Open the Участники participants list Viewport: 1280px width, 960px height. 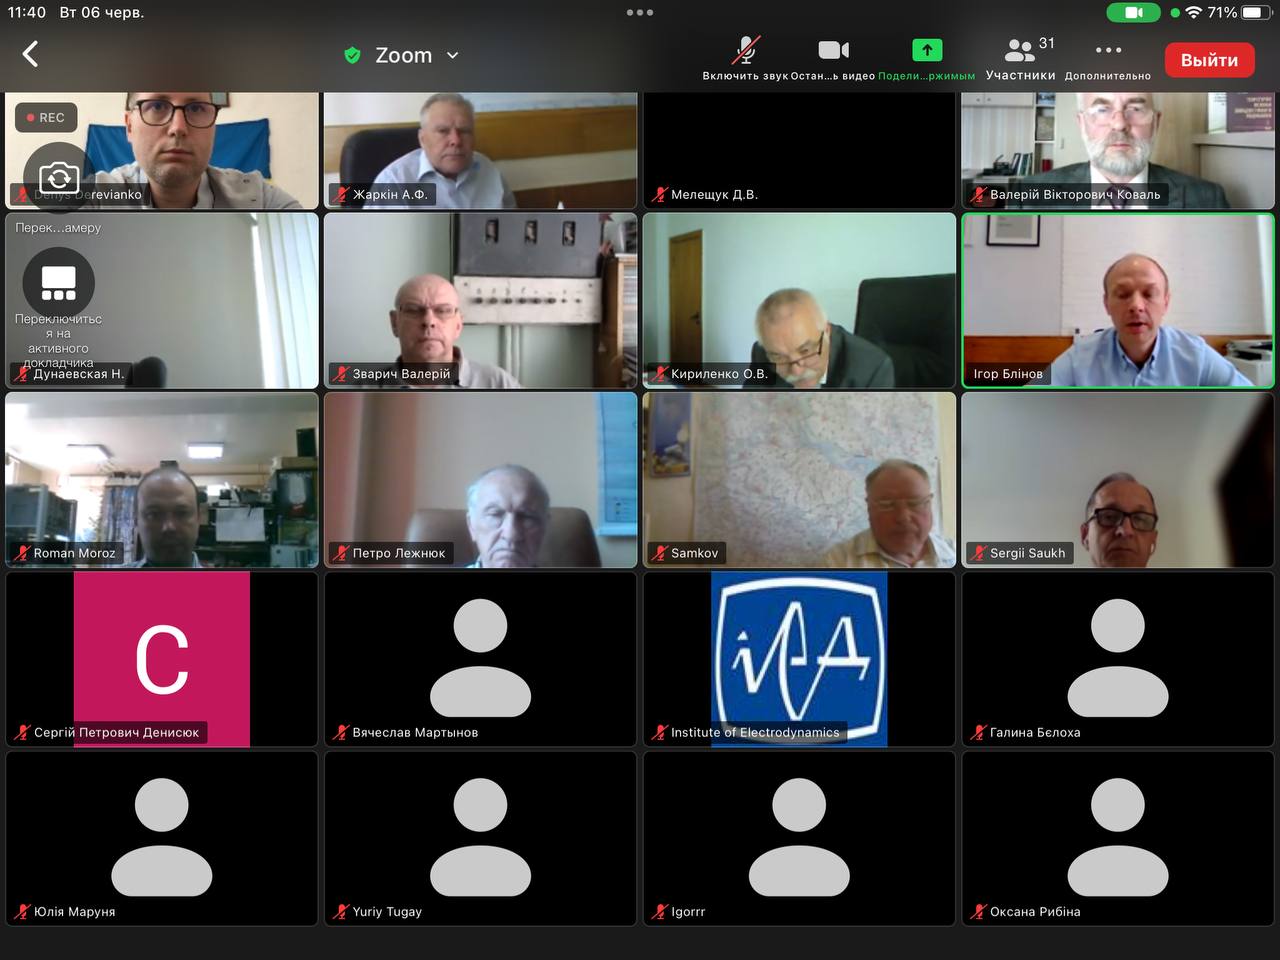click(x=1020, y=60)
